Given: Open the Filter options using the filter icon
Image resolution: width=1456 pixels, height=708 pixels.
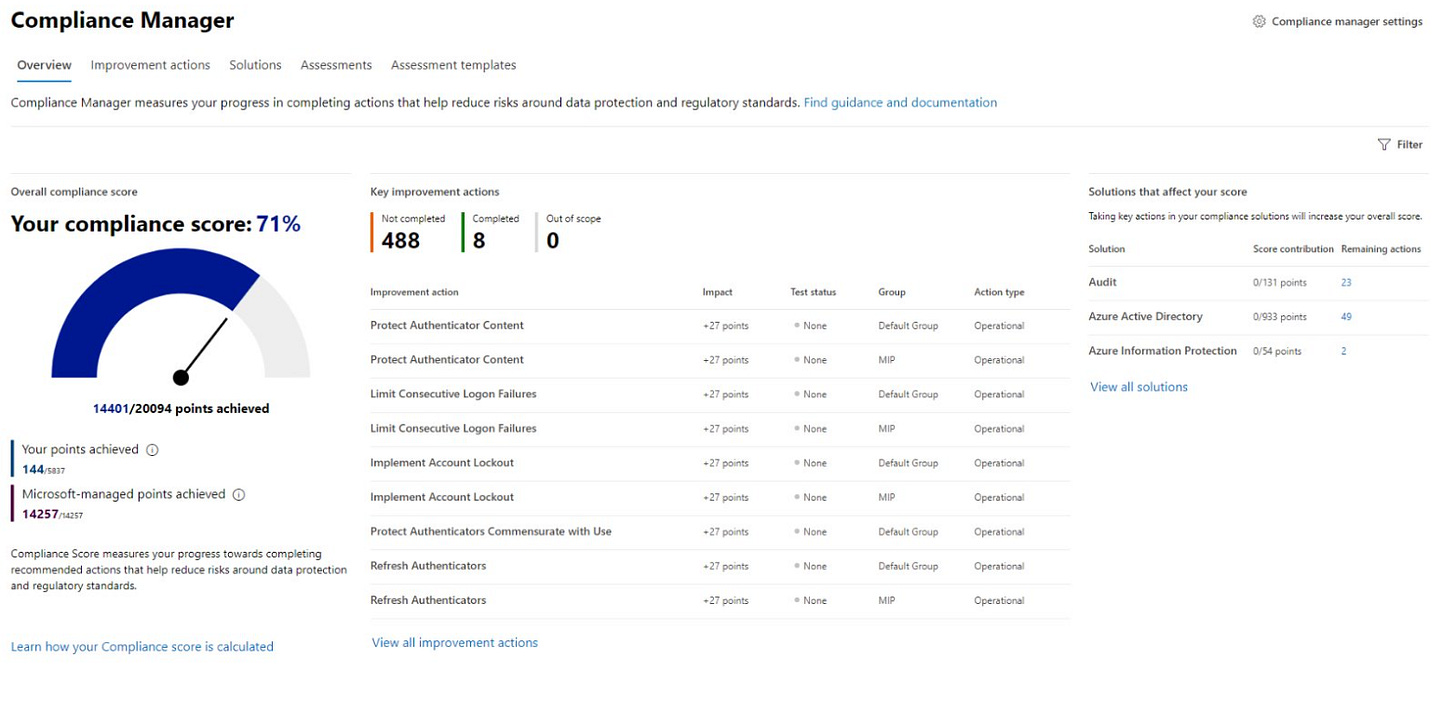Looking at the screenshot, I should (1384, 144).
